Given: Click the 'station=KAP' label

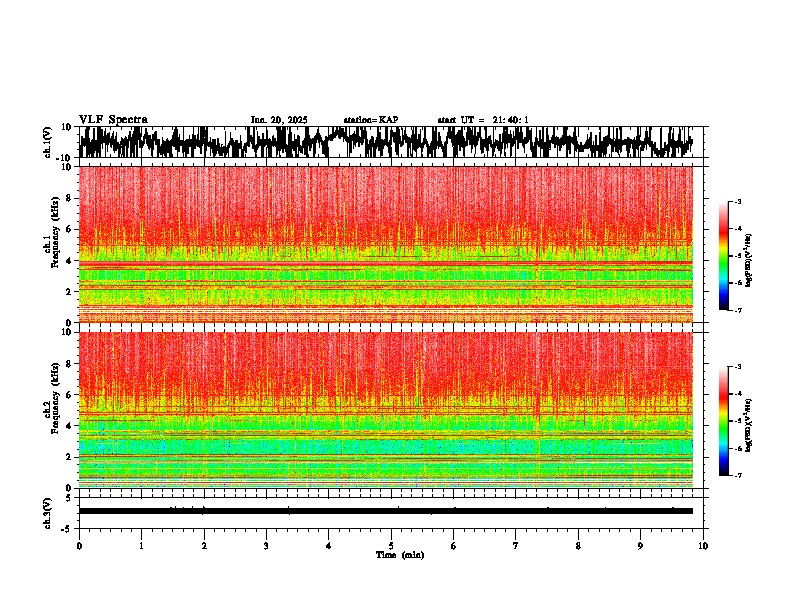Looking at the screenshot, I should pyautogui.click(x=371, y=120).
